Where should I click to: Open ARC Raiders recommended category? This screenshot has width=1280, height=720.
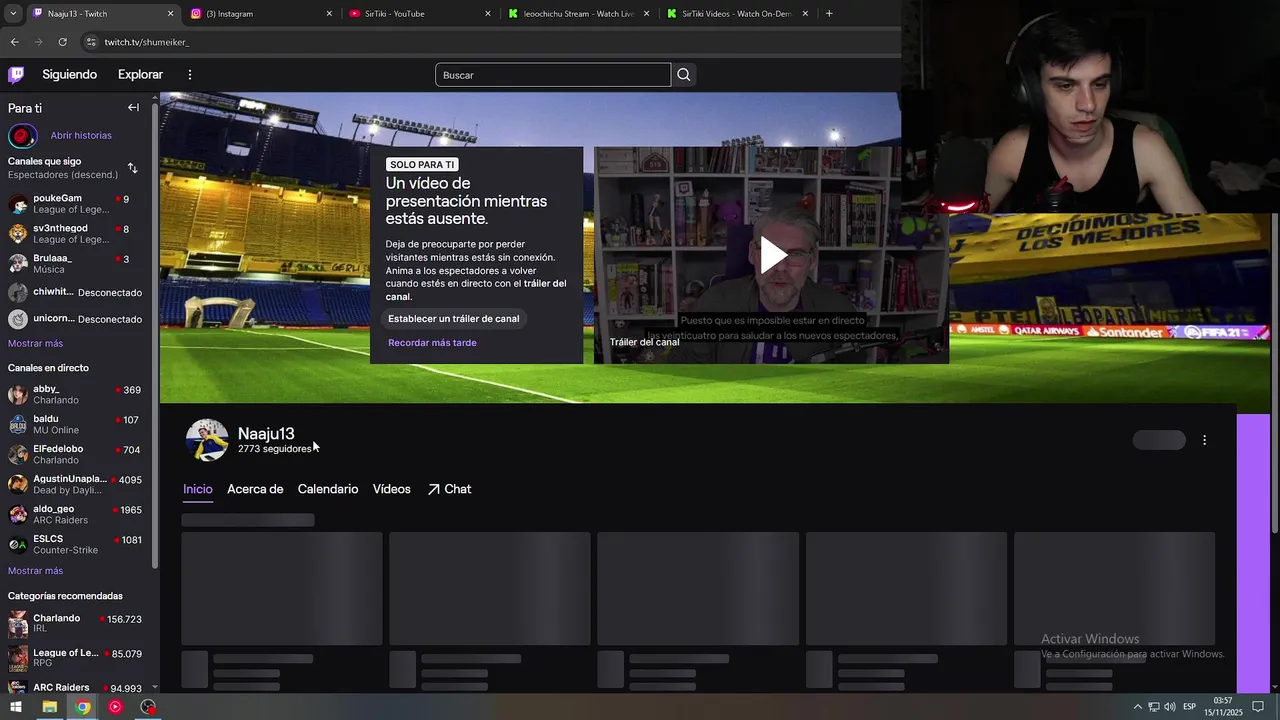(76, 687)
